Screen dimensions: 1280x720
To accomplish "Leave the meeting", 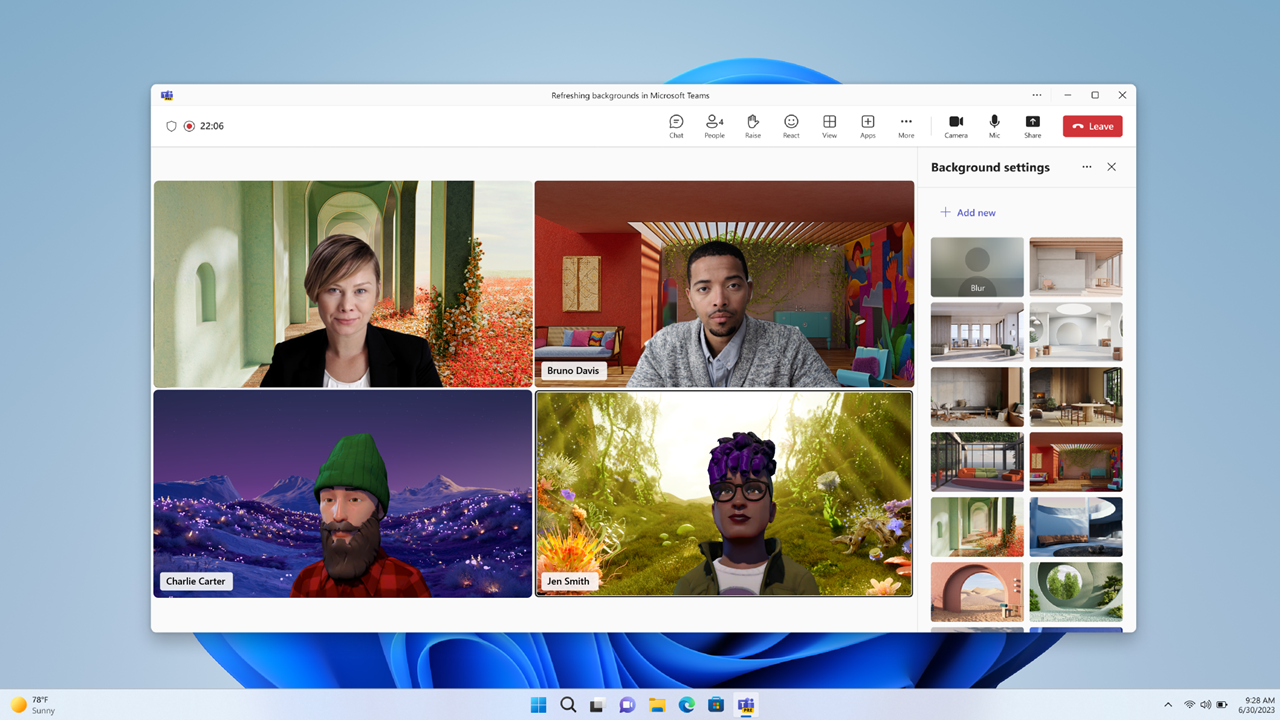I will [1092, 126].
